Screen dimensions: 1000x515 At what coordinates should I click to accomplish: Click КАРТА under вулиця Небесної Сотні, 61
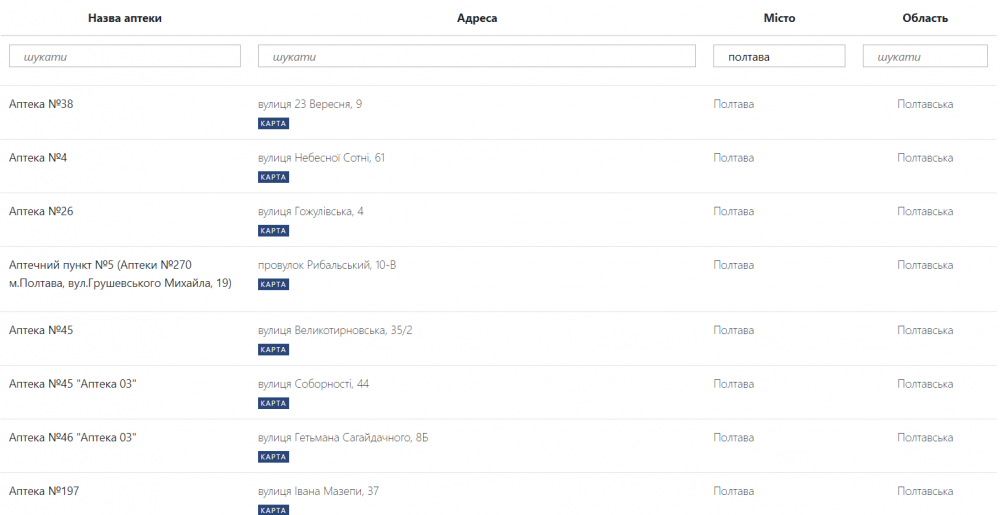coord(273,177)
